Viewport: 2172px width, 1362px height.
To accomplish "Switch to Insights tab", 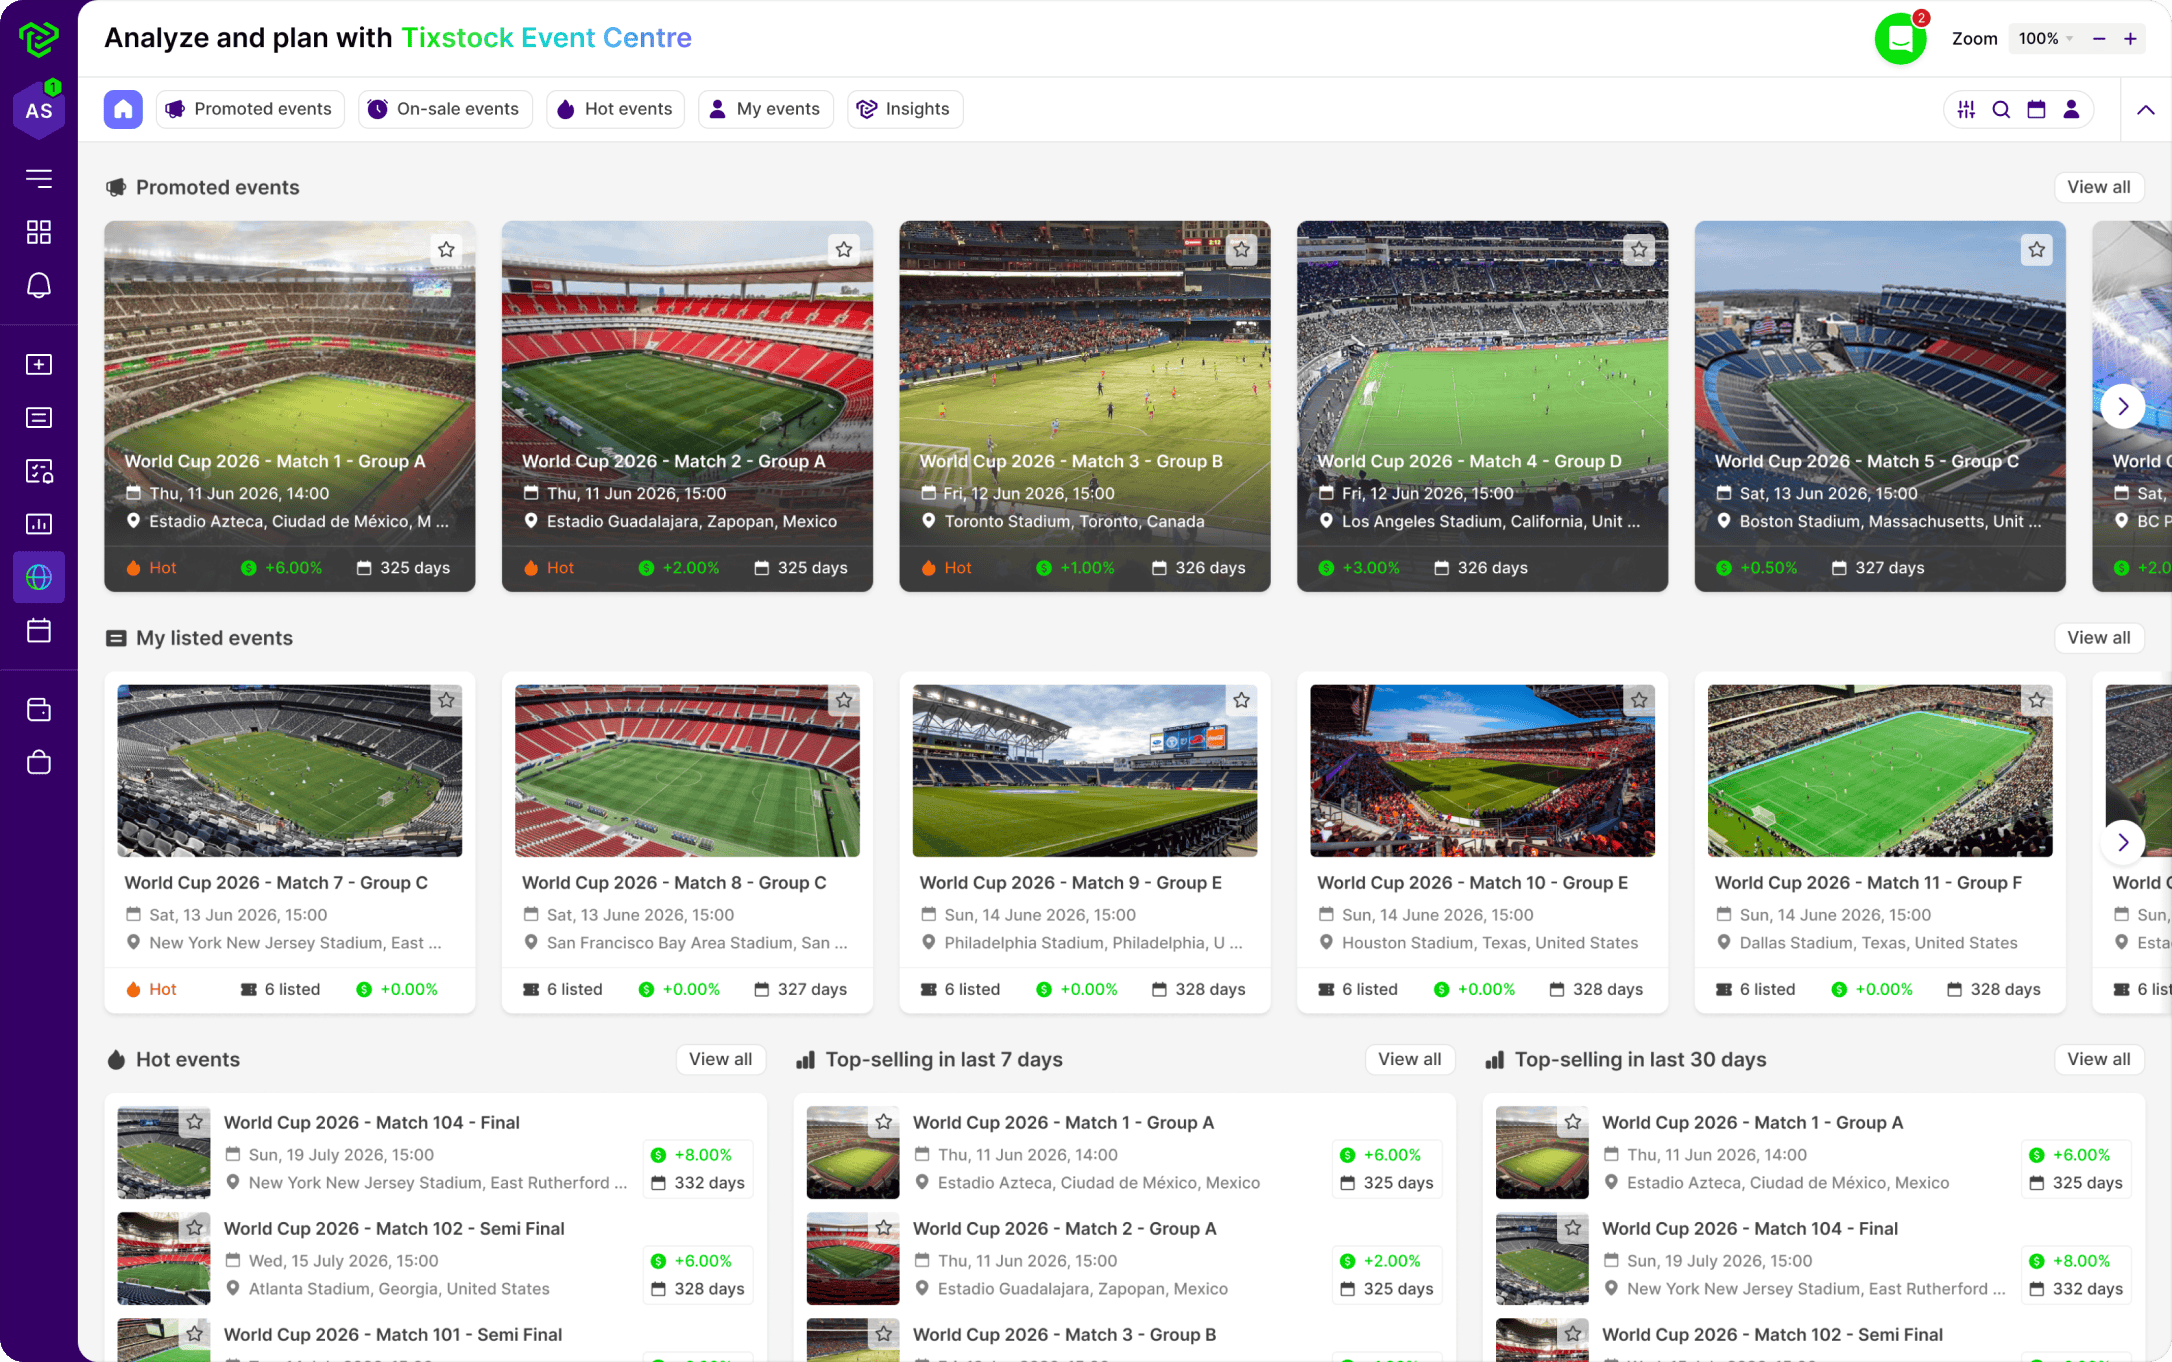I will coord(905,109).
